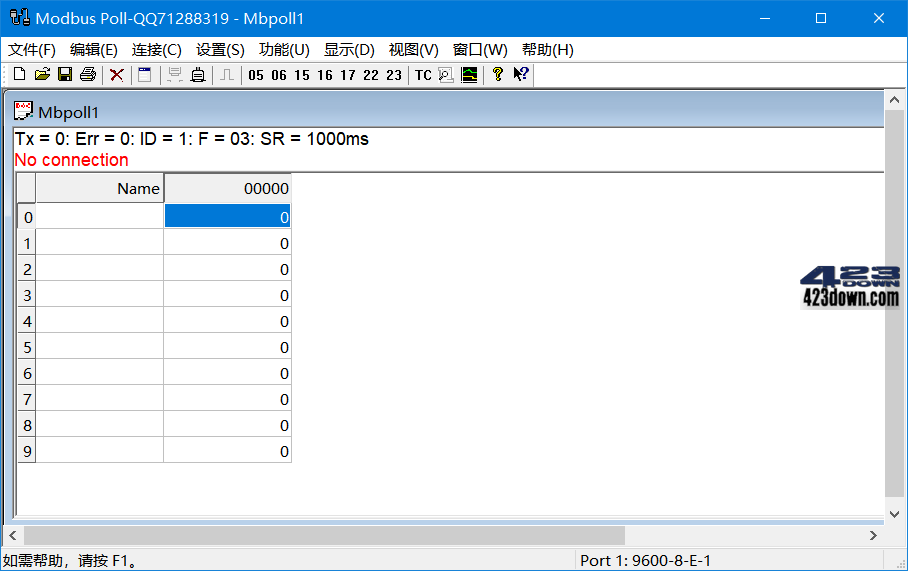This screenshot has width=908, height=571.
Task: Click the Mbpoll1 document window icon
Action: pos(23,111)
